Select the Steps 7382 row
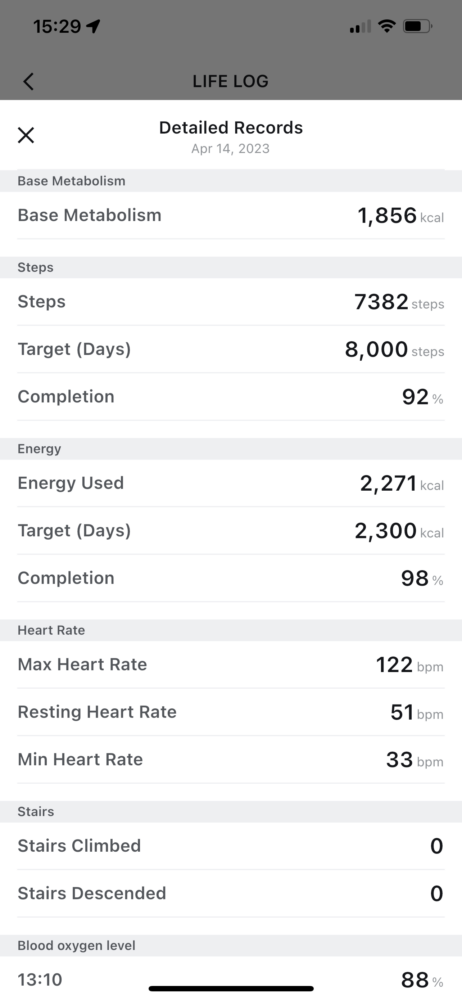Image resolution: width=462 pixels, height=1000 pixels. click(x=231, y=302)
